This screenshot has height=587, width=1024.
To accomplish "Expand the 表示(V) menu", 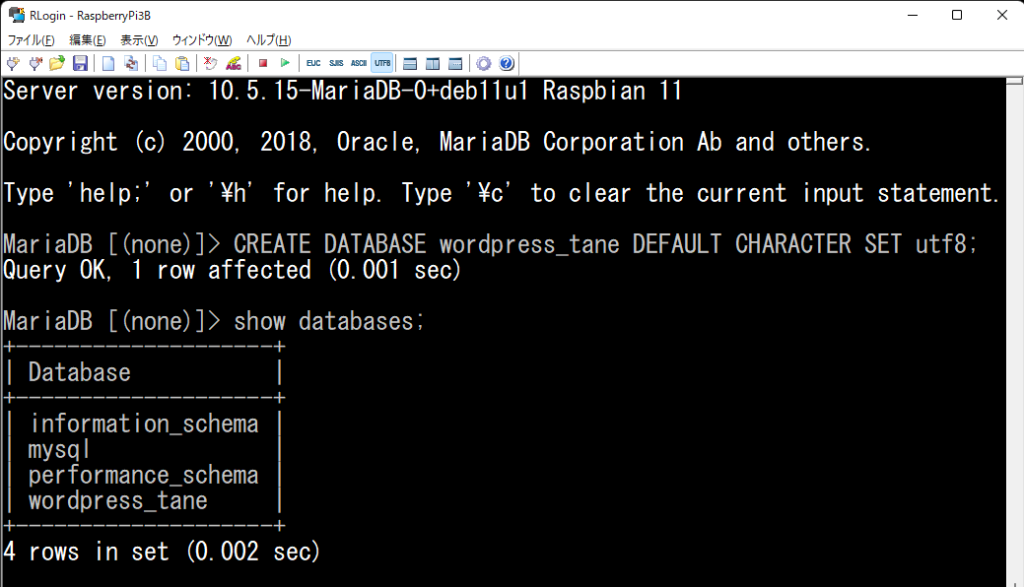I will (x=139, y=40).
